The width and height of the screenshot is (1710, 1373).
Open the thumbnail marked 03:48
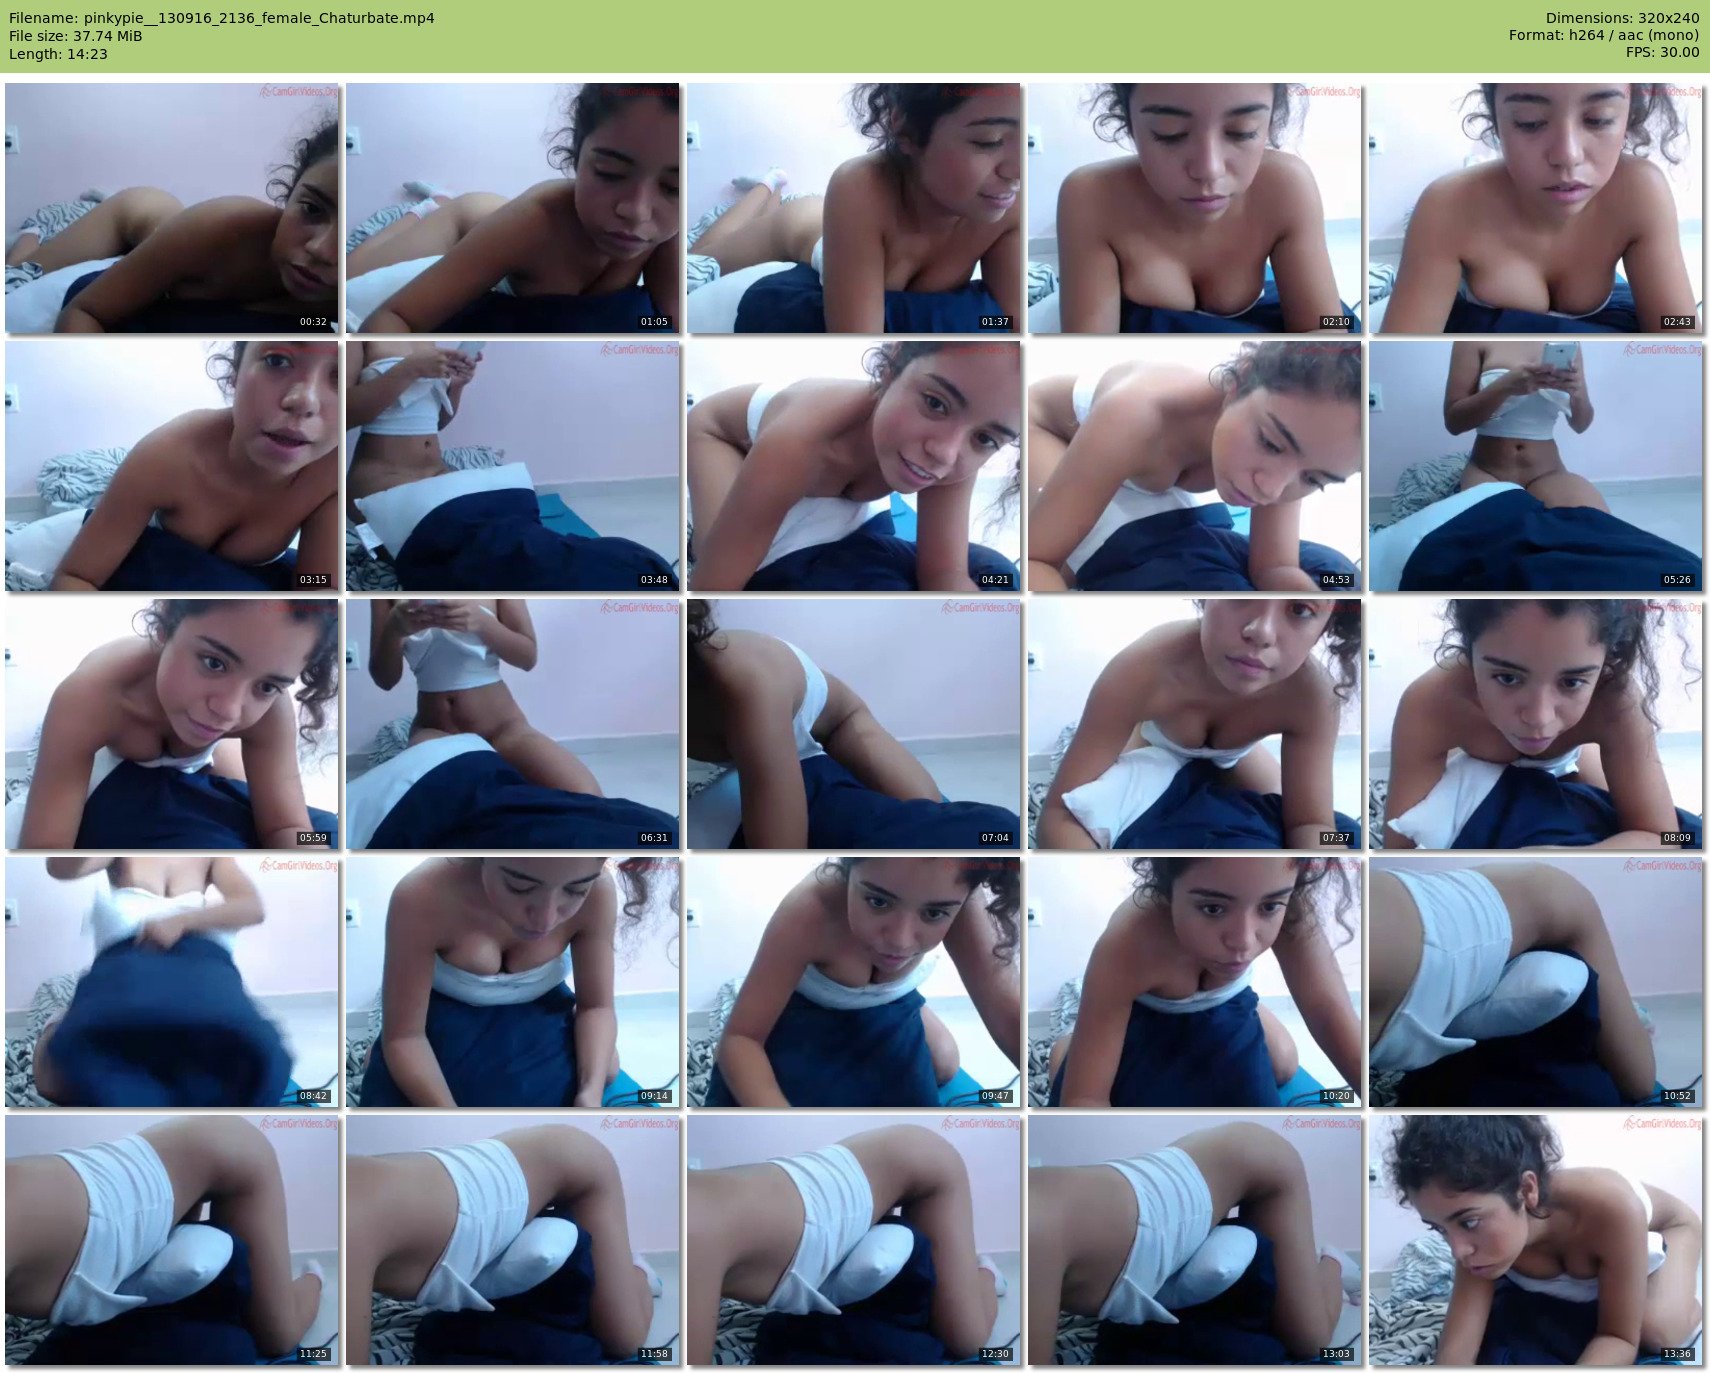click(513, 466)
